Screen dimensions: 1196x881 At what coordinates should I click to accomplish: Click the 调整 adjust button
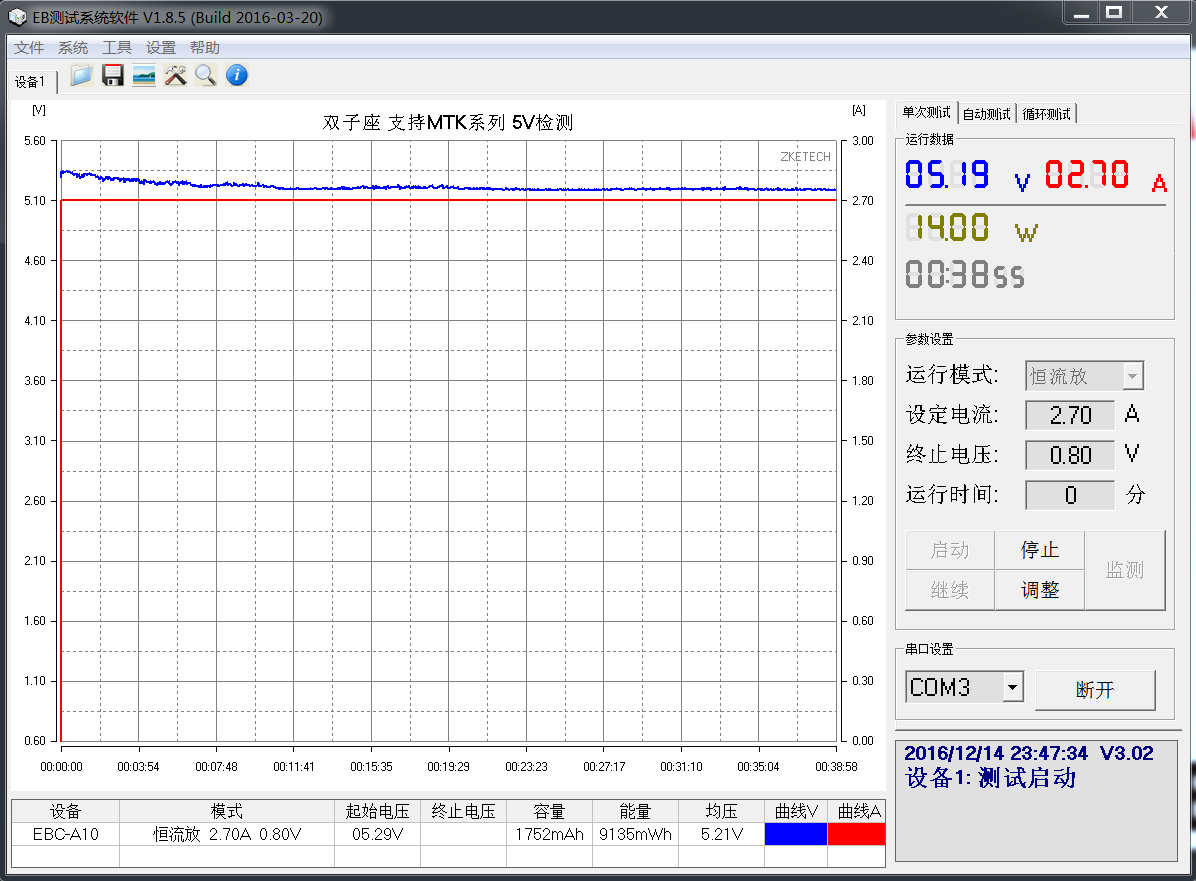click(x=1040, y=590)
